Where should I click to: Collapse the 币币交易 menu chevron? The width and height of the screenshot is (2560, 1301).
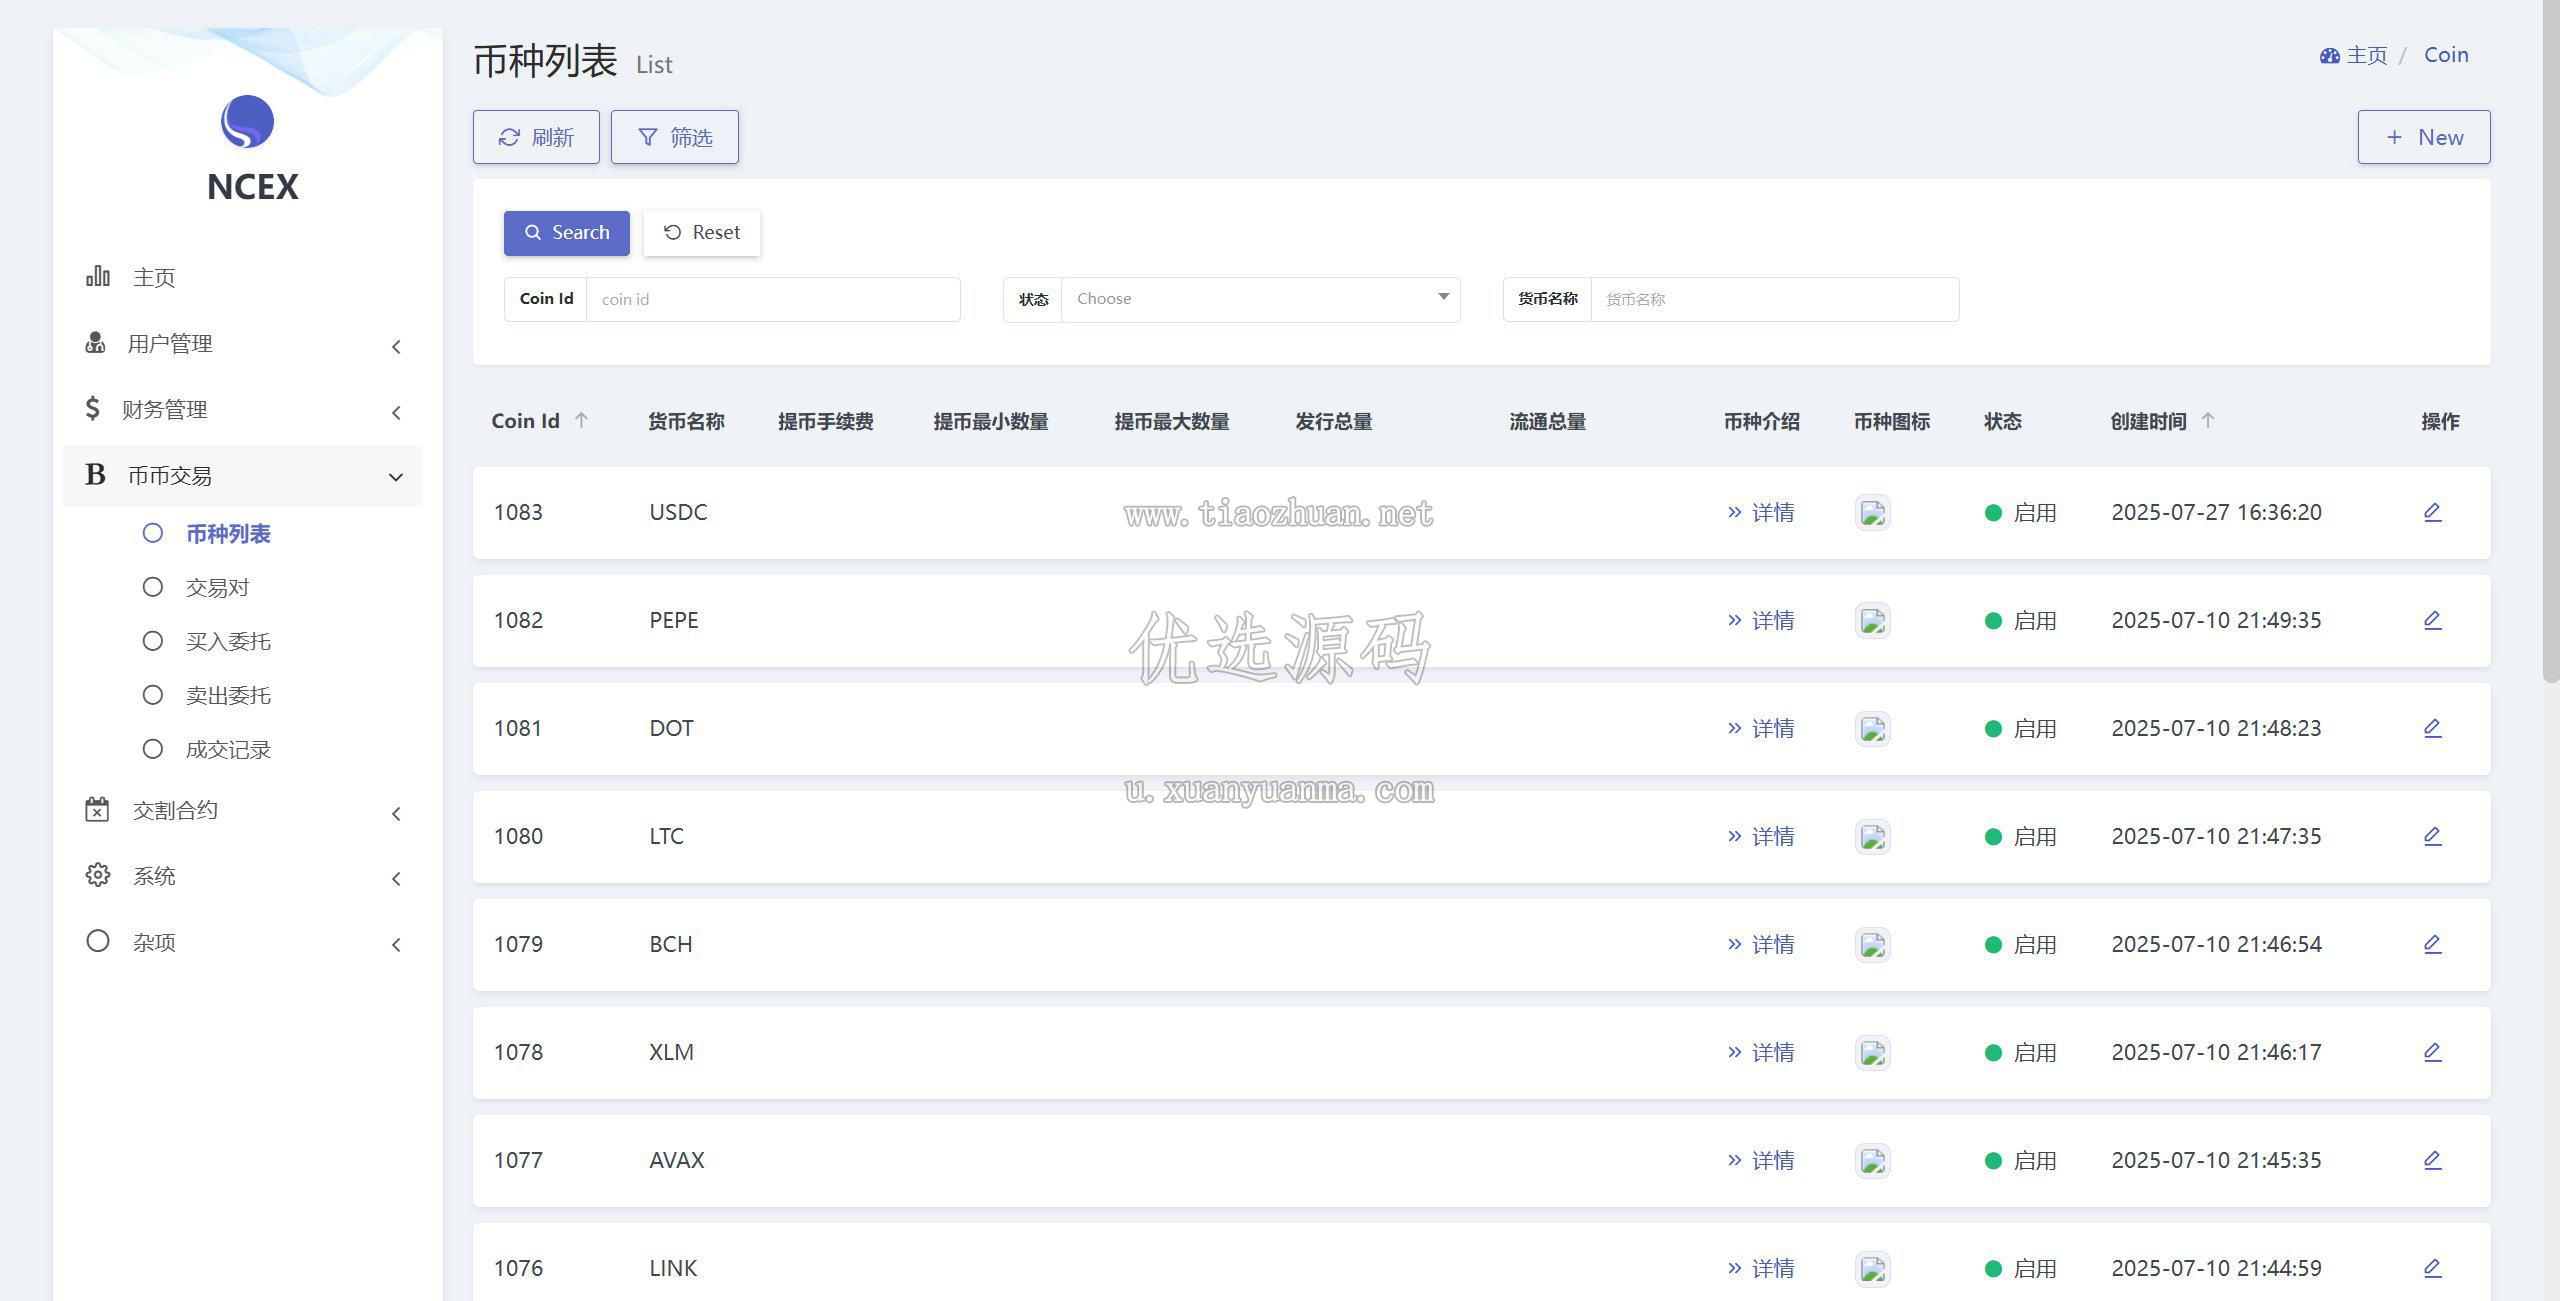point(396,477)
